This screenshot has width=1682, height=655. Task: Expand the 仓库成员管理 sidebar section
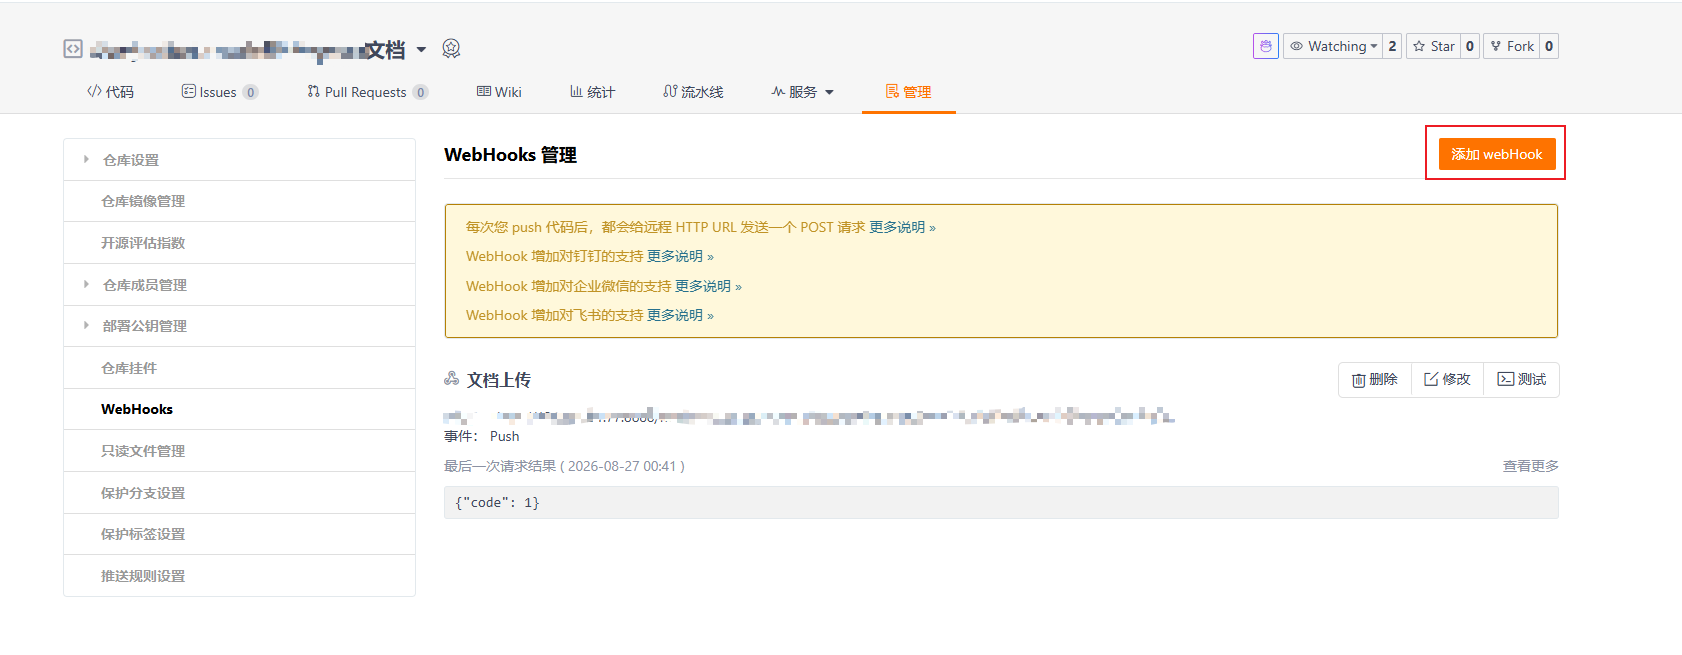pos(239,285)
